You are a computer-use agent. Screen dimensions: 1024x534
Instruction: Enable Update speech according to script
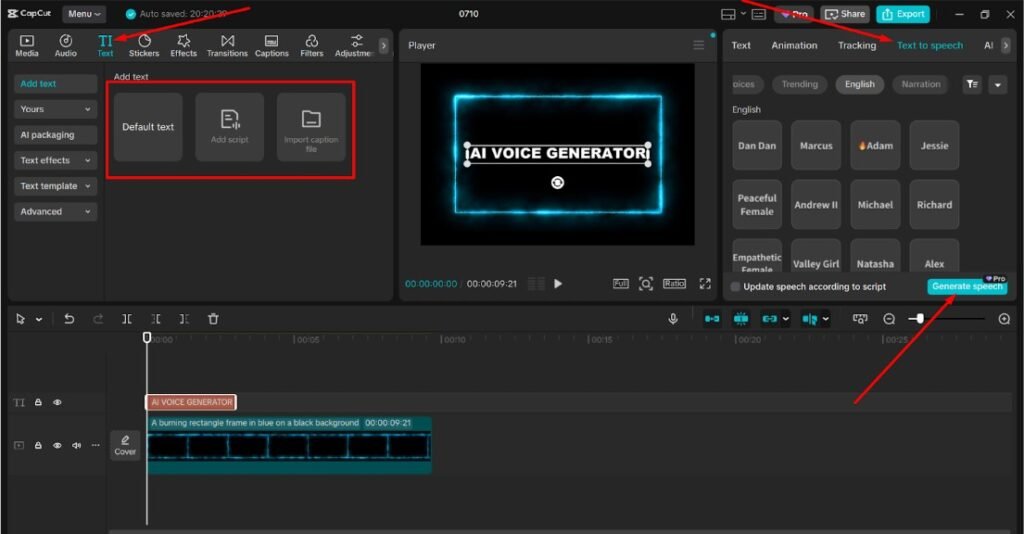coord(736,287)
